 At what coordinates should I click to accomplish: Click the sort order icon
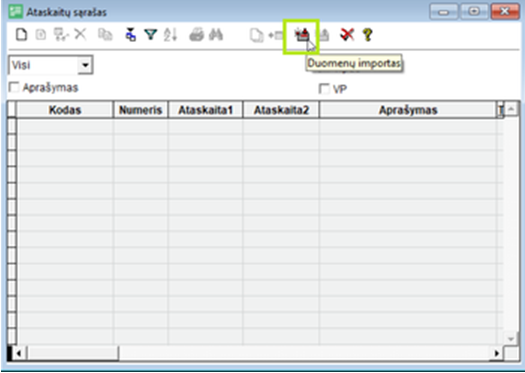pyautogui.click(x=170, y=34)
